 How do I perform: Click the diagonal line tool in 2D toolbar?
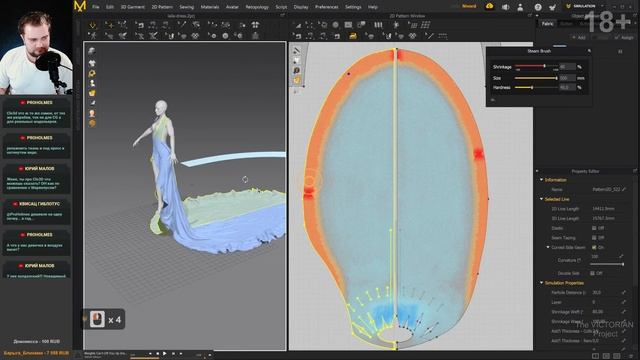pyautogui.click(x=429, y=36)
